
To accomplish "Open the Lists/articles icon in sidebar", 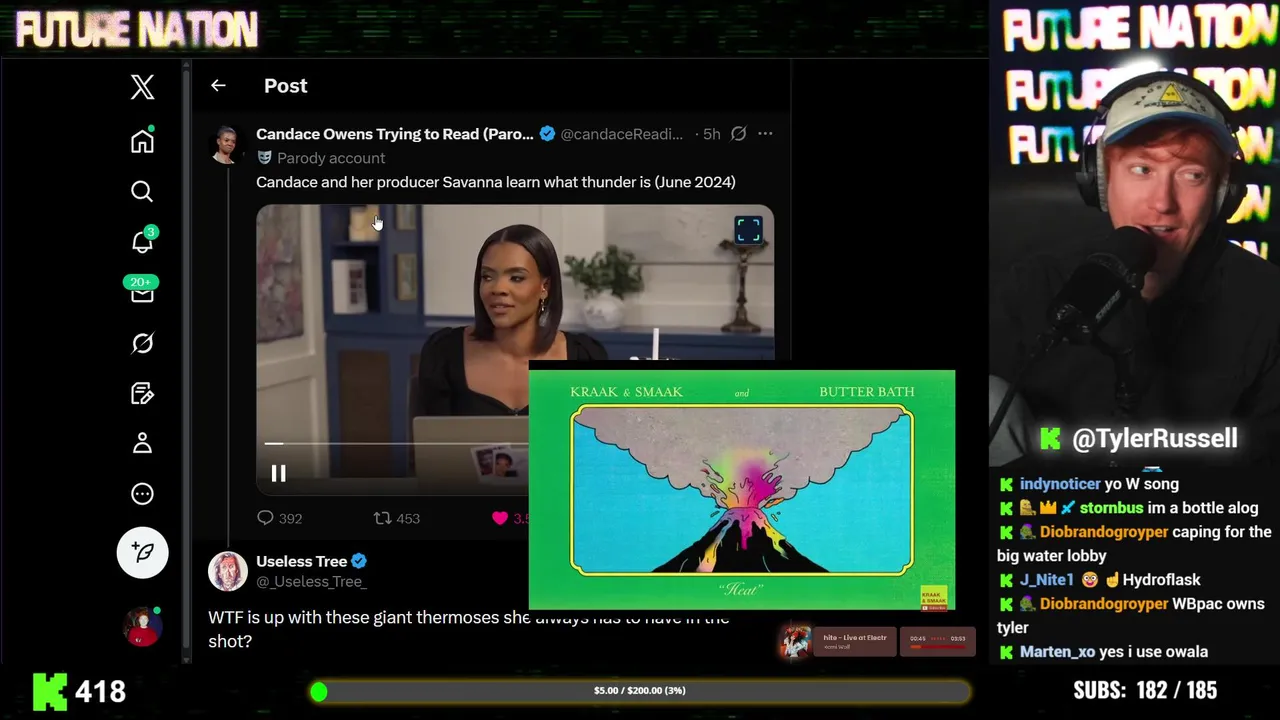I will [x=142, y=393].
